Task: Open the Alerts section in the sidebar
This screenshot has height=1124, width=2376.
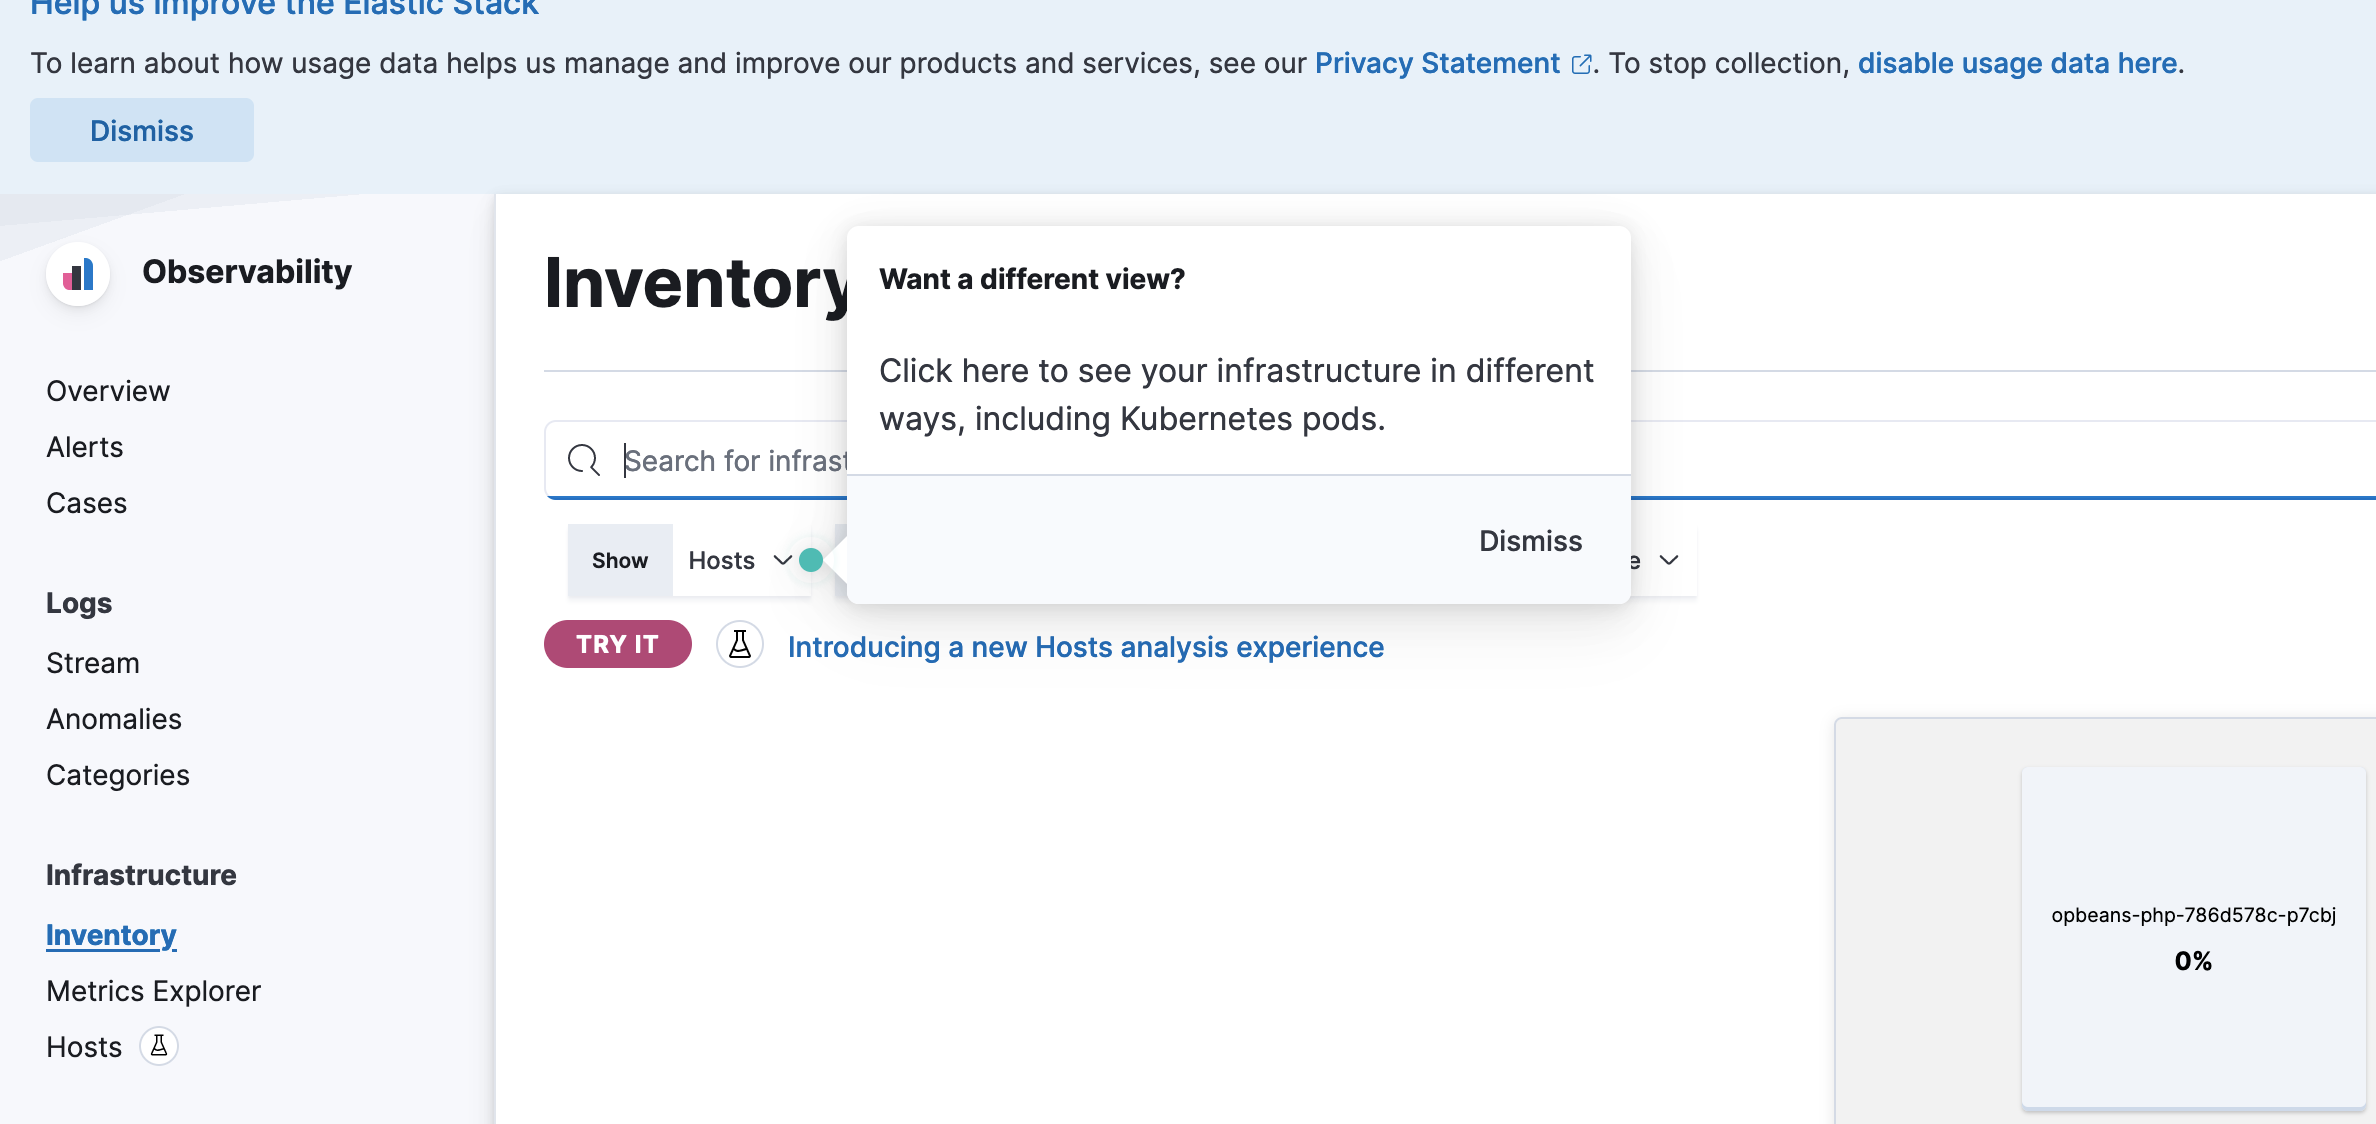Action: (x=84, y=446)
